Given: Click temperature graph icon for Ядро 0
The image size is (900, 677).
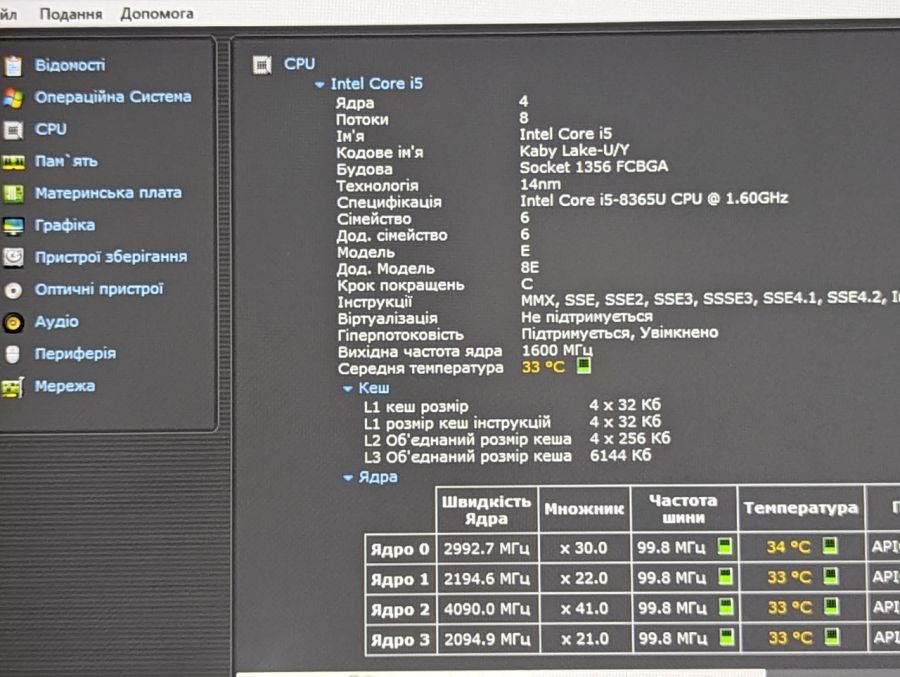Looking at the screenshot, I should tap(830, 545).
